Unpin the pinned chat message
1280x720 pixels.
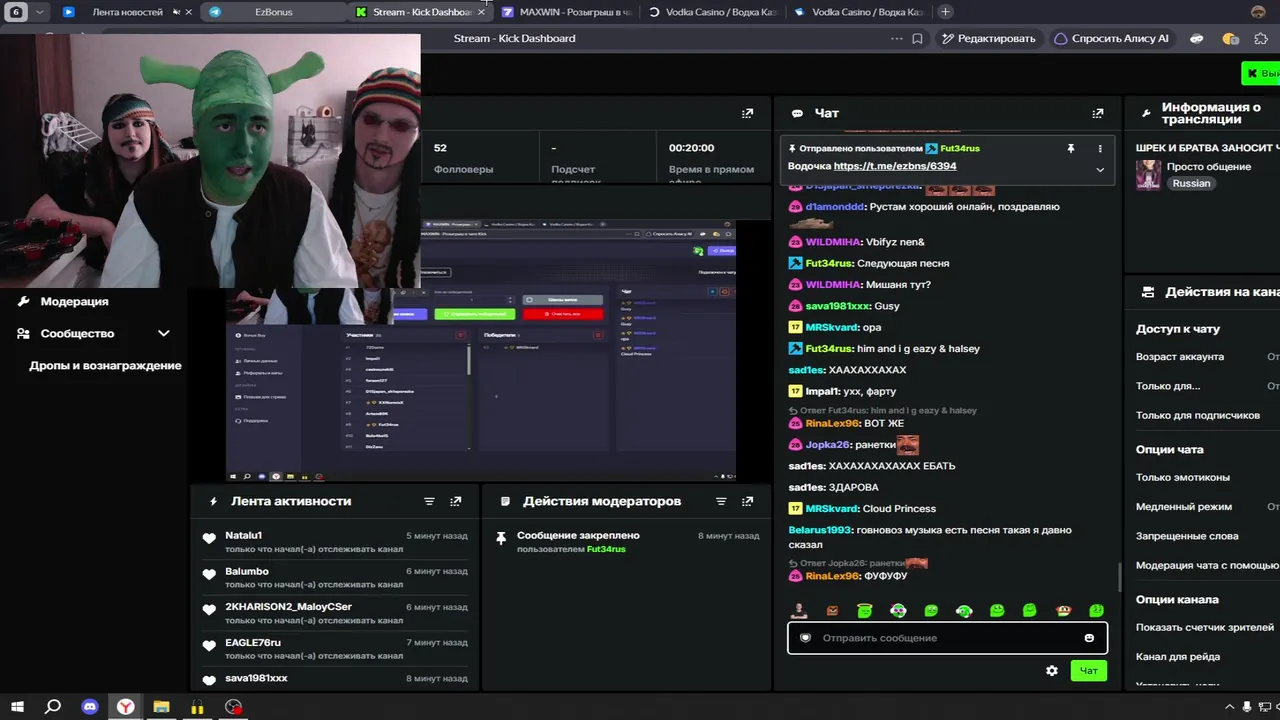click(1071, 148)
